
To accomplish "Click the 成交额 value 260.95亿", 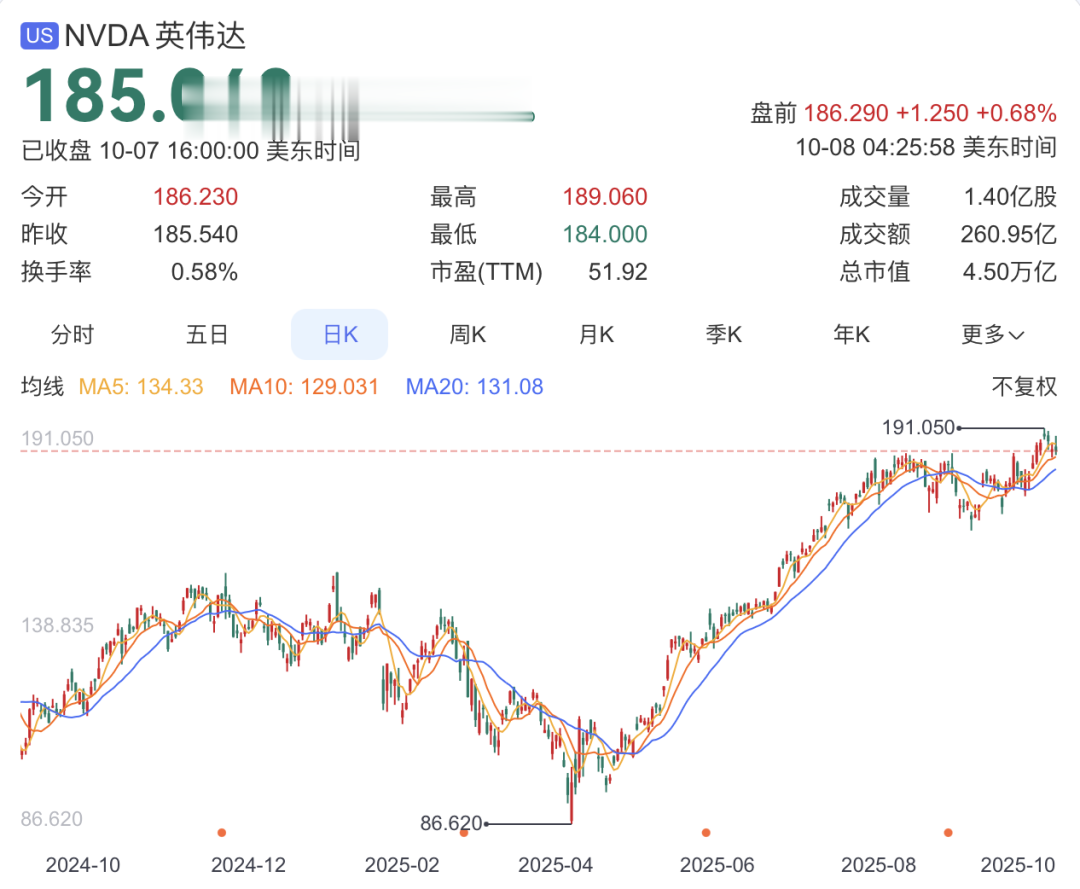I will (x=1008, y=234).
